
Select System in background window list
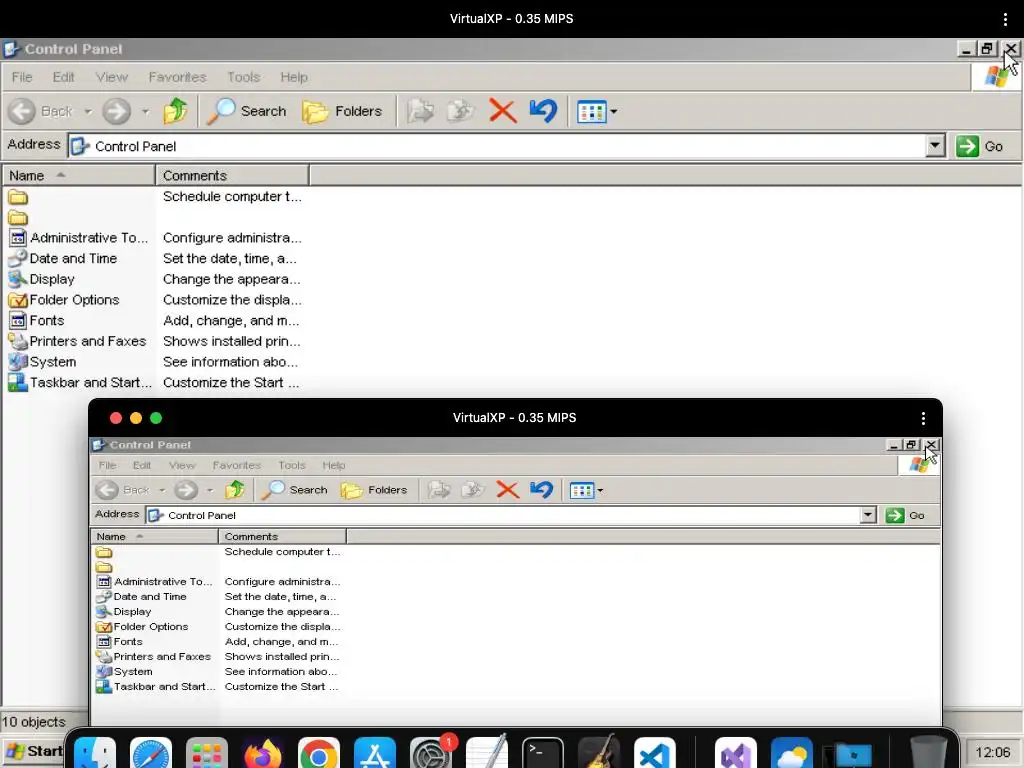pos(42,362)
